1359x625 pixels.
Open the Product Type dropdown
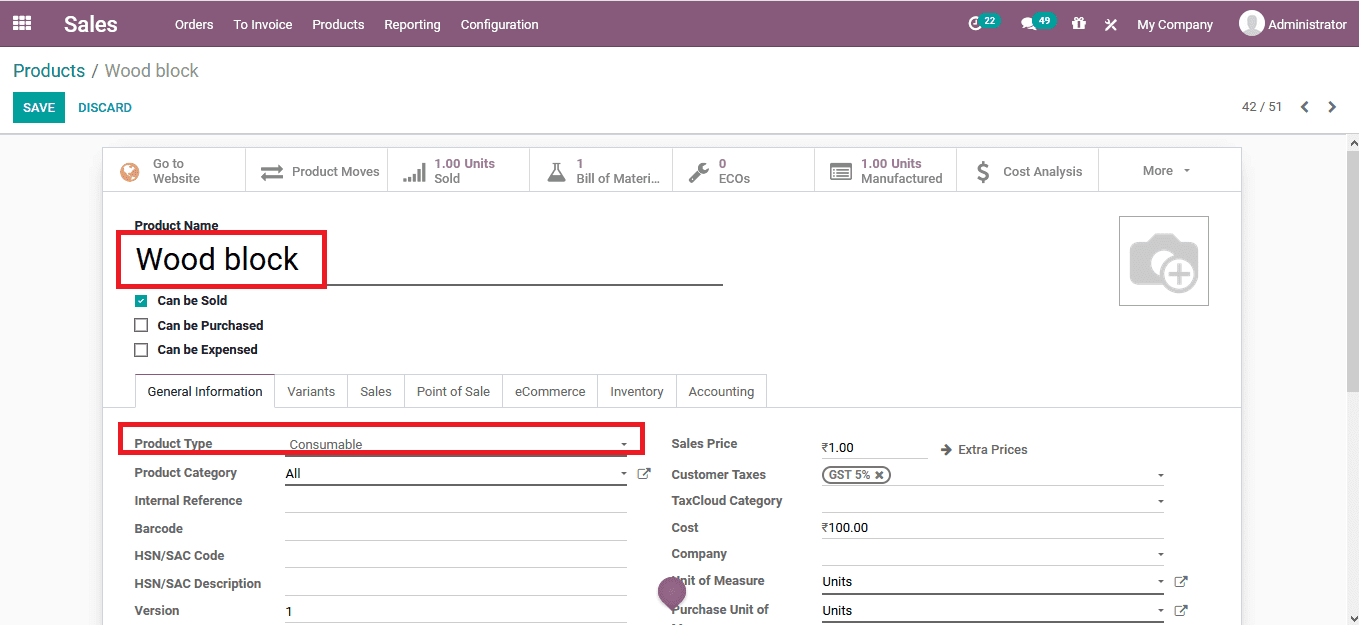tap(458, 444)
